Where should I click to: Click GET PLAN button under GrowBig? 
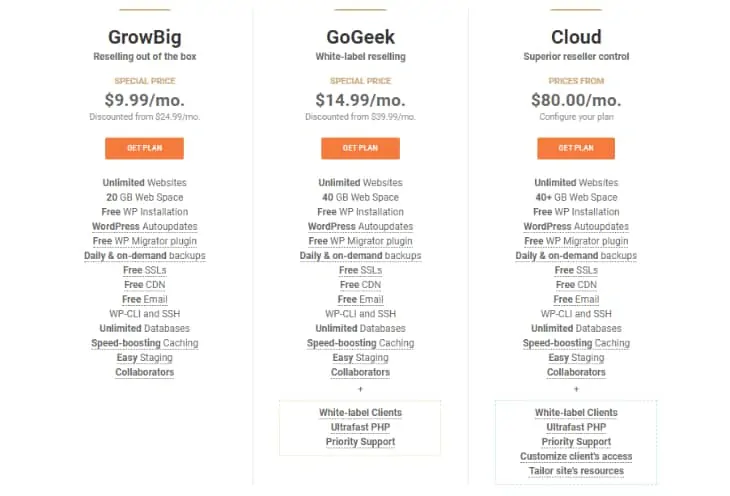click(144, 148)
